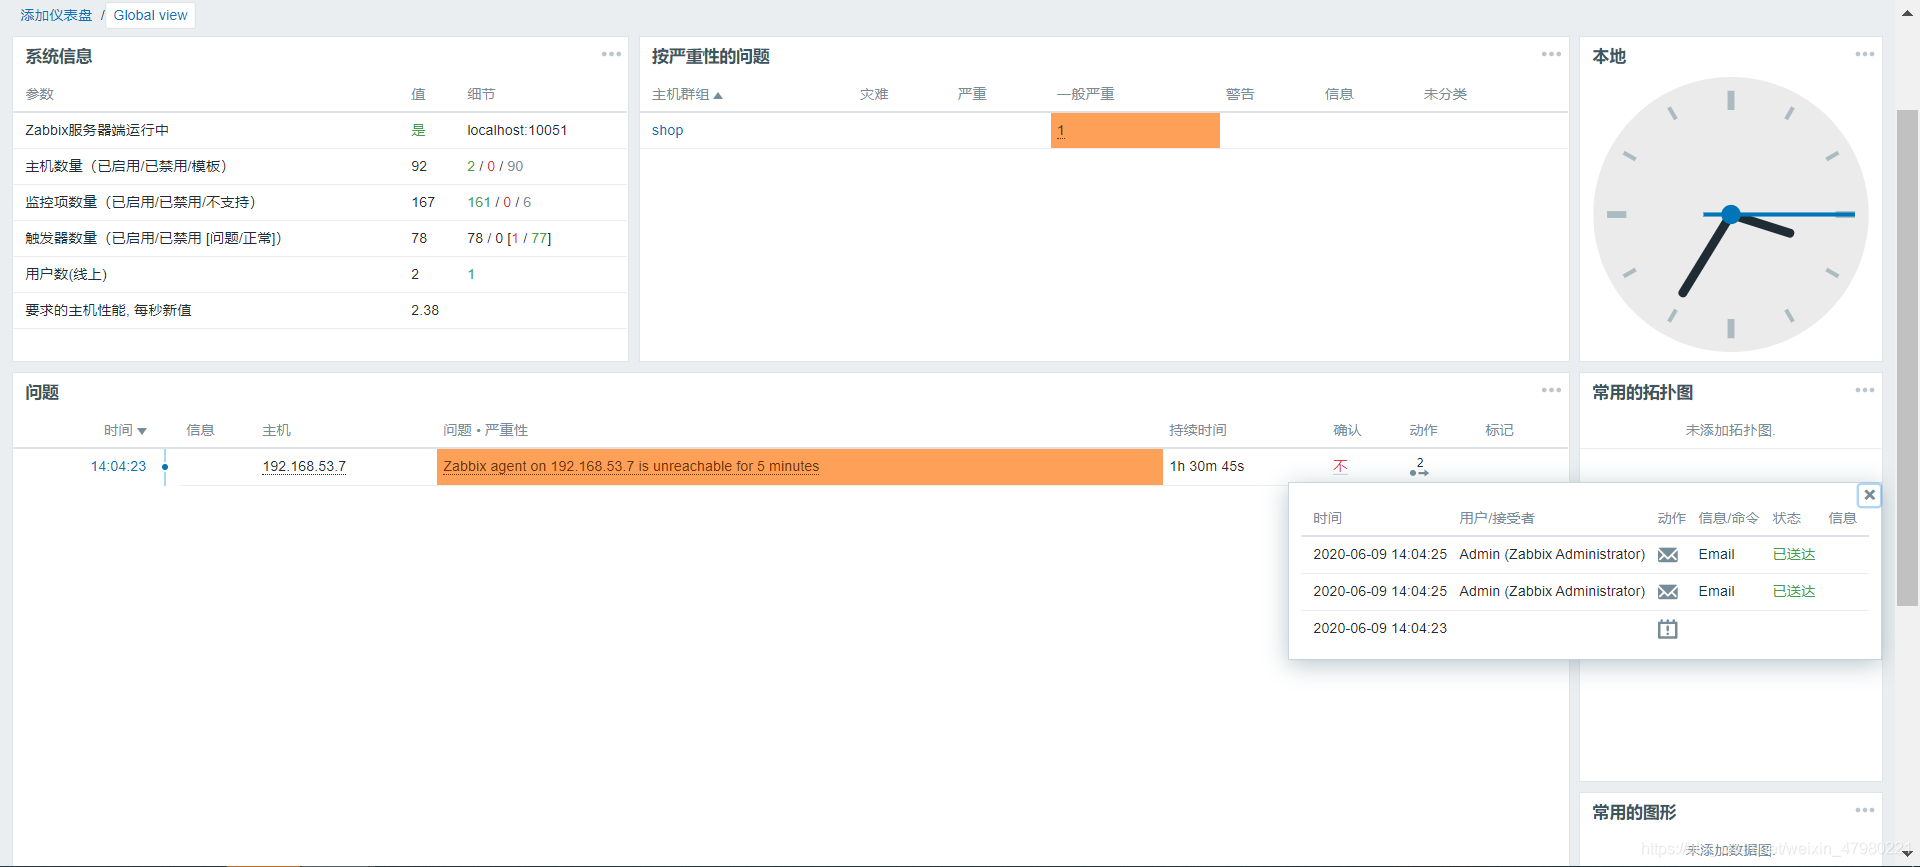Click the first email envelope icon at 14:04:25
This screenshot has height=867, width=1920.
pos(1667,555)
